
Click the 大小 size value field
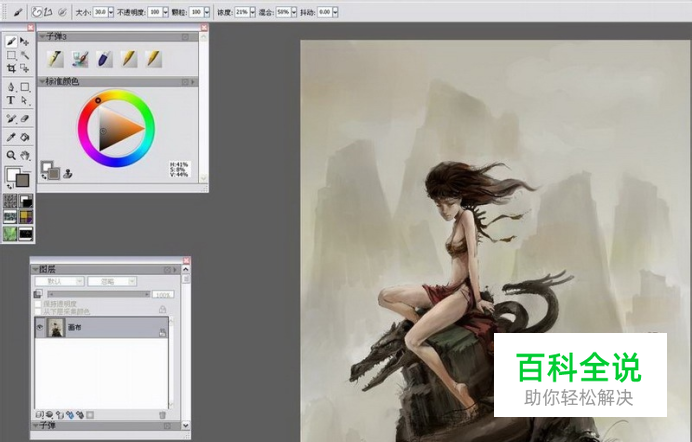[x=100, y=12]
